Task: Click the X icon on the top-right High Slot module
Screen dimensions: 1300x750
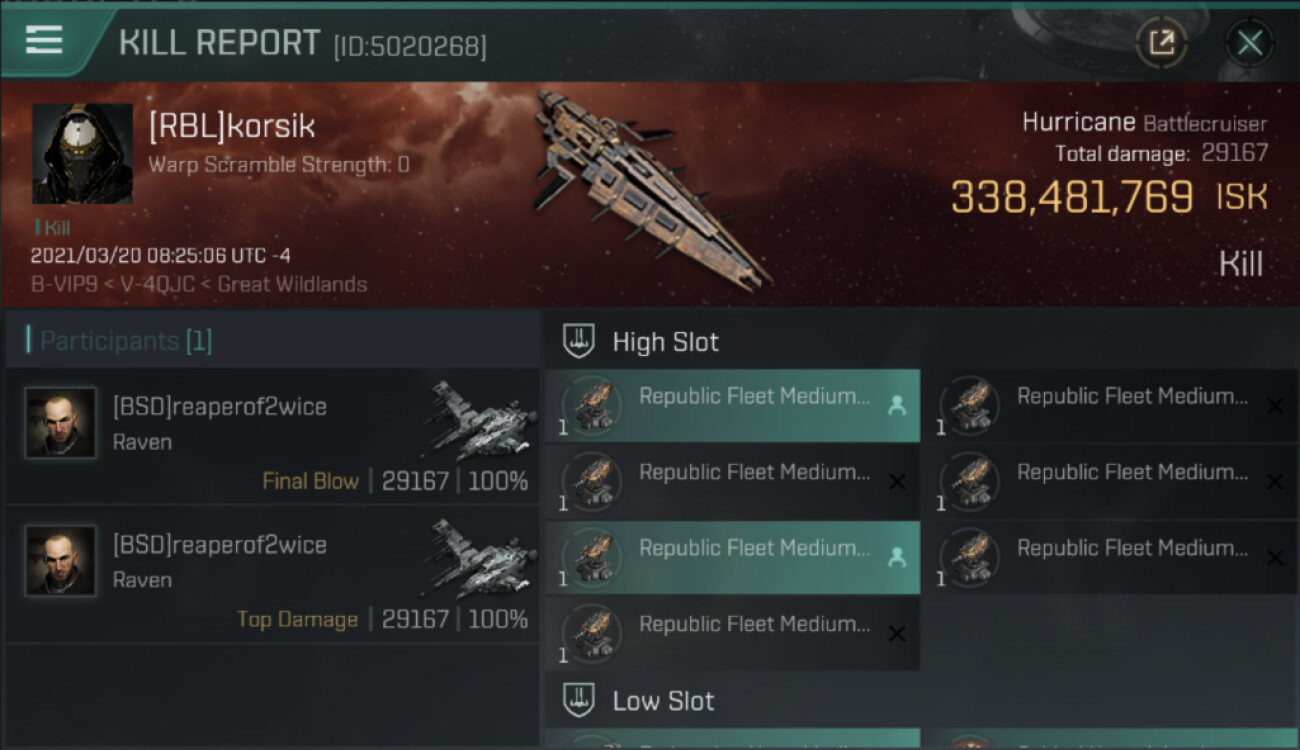Action: pyautogui.click(x=1275, y=406)
